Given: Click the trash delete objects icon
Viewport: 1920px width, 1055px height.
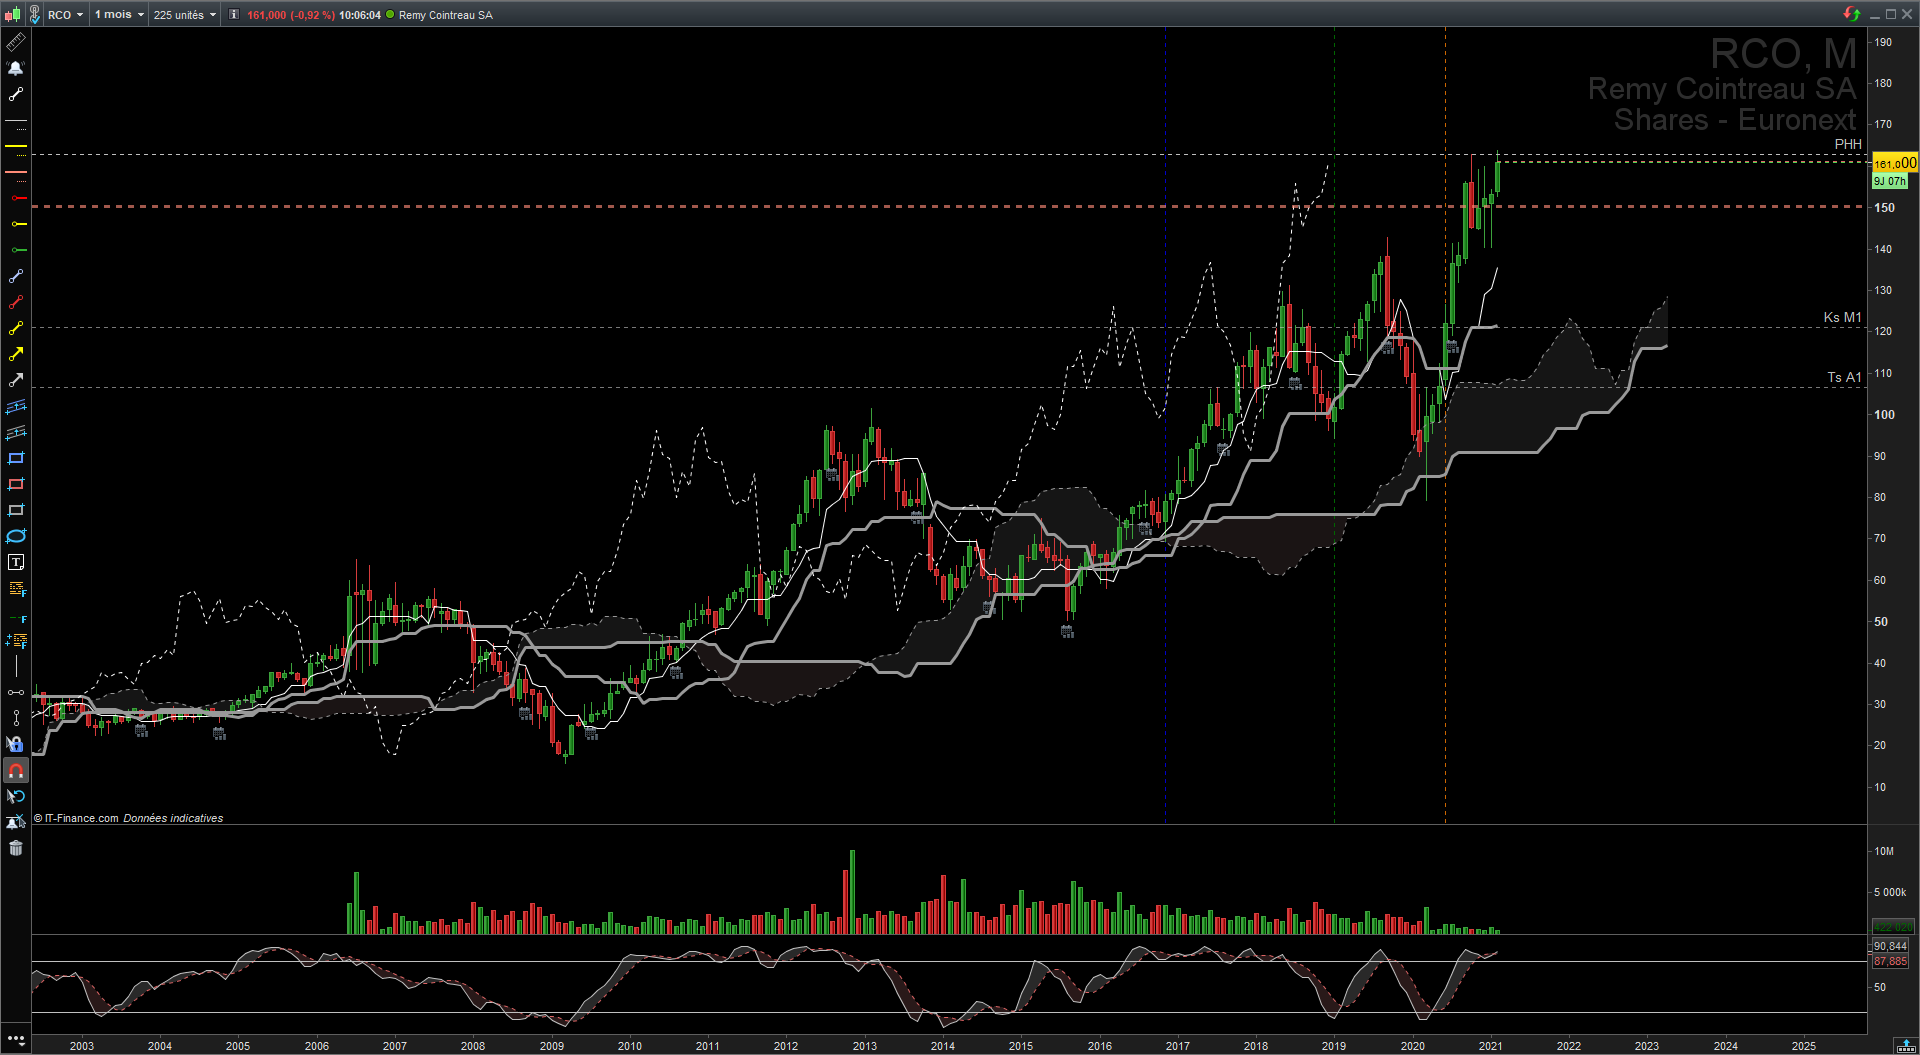Looking at the screenshot, I should point(16,848).
